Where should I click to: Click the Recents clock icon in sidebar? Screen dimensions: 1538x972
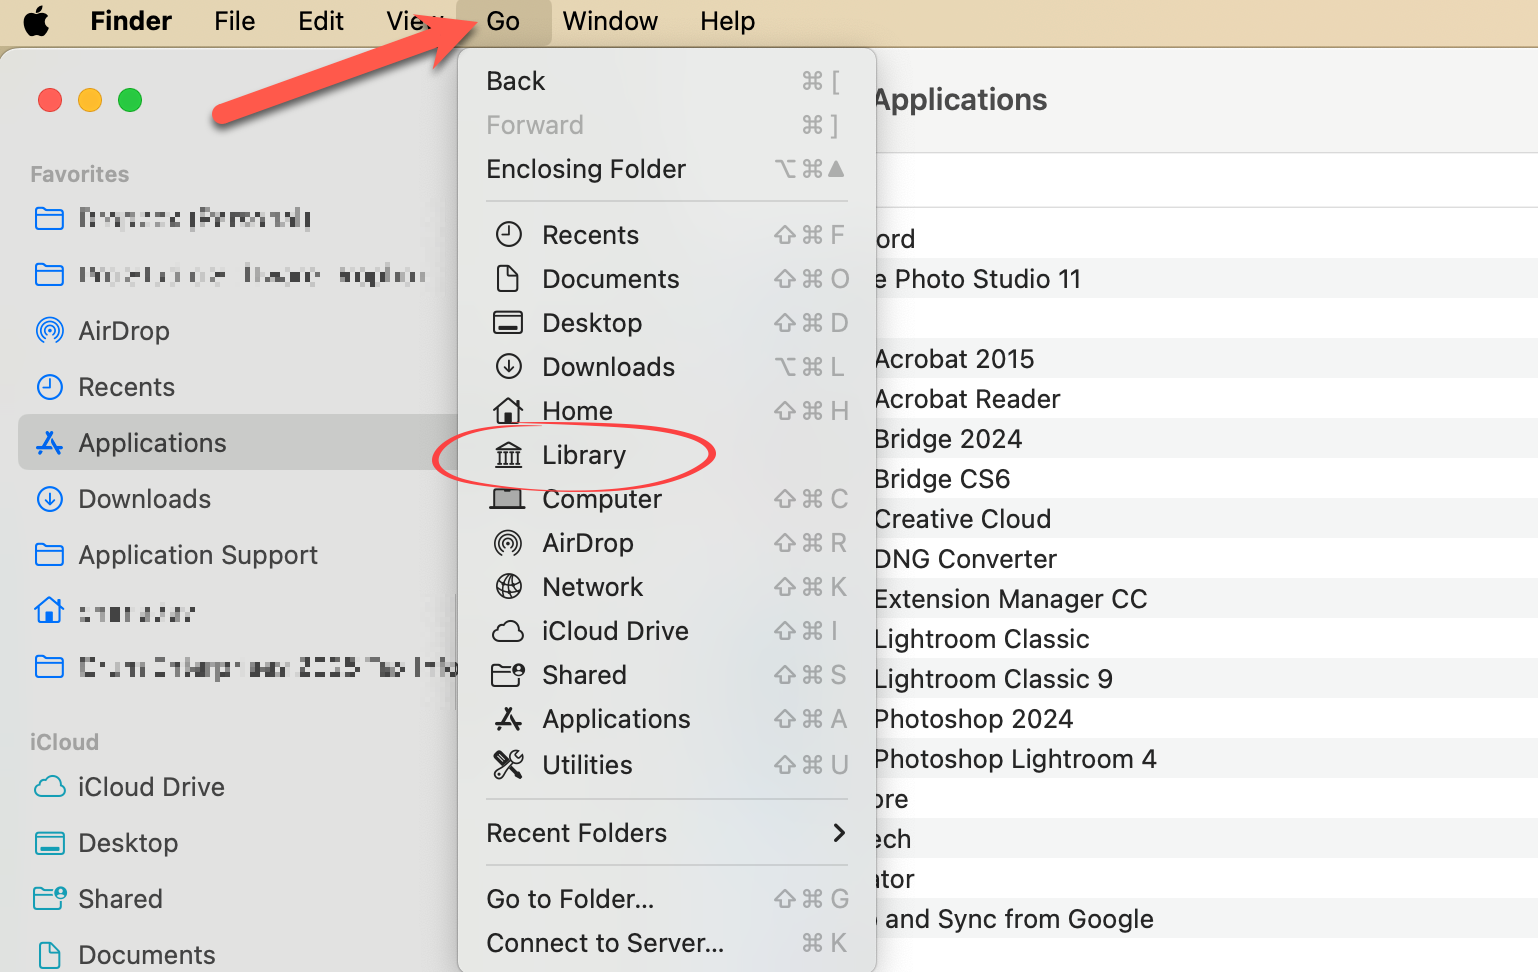coord(49,387)
